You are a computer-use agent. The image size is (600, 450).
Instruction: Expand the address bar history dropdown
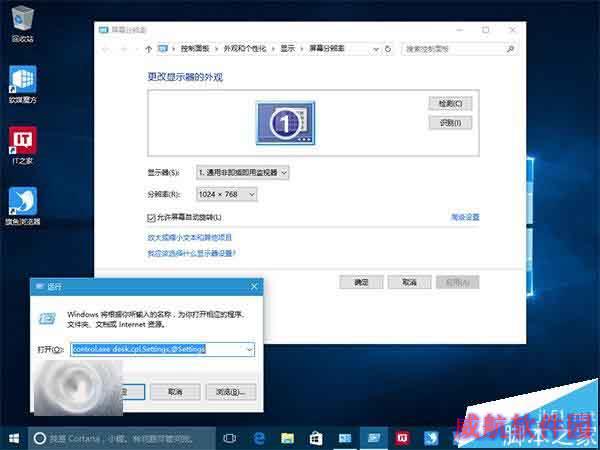pyautogui.click(x=376, y=49)
